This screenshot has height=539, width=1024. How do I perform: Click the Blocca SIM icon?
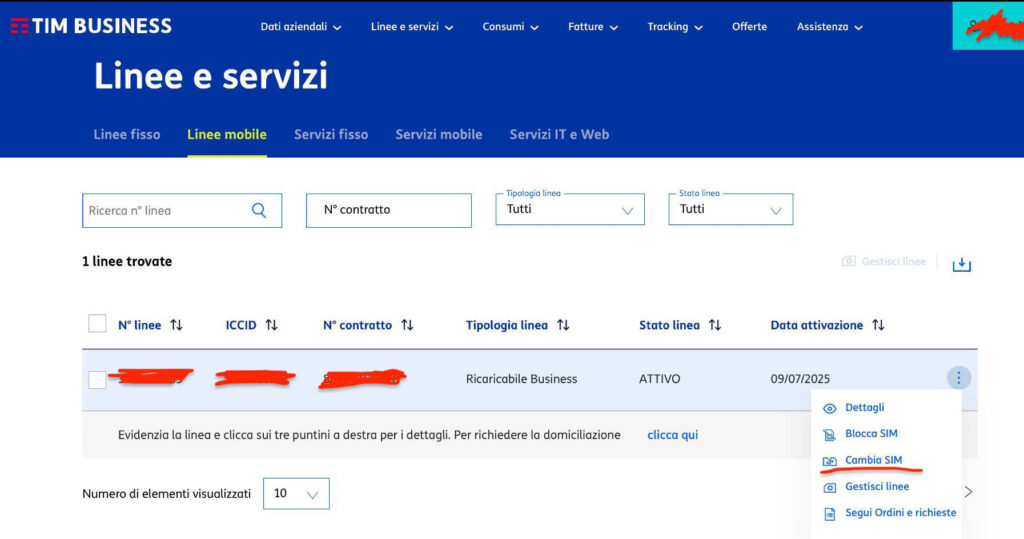tap(829, 434)
